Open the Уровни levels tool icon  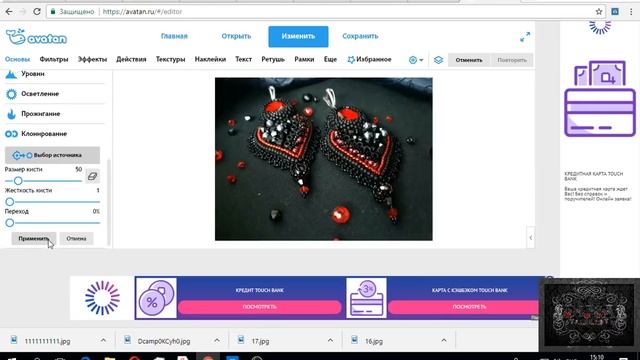click(11, 74)
